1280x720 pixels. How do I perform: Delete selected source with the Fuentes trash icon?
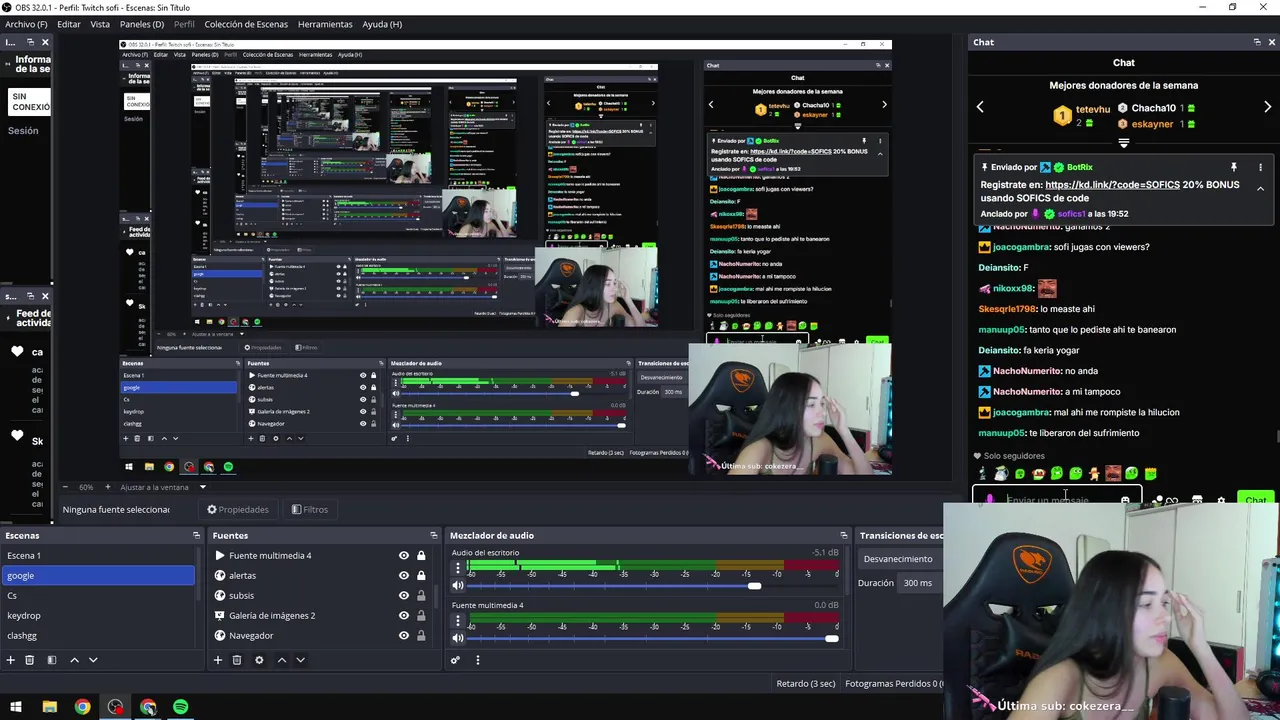click(x=237, y=660)
